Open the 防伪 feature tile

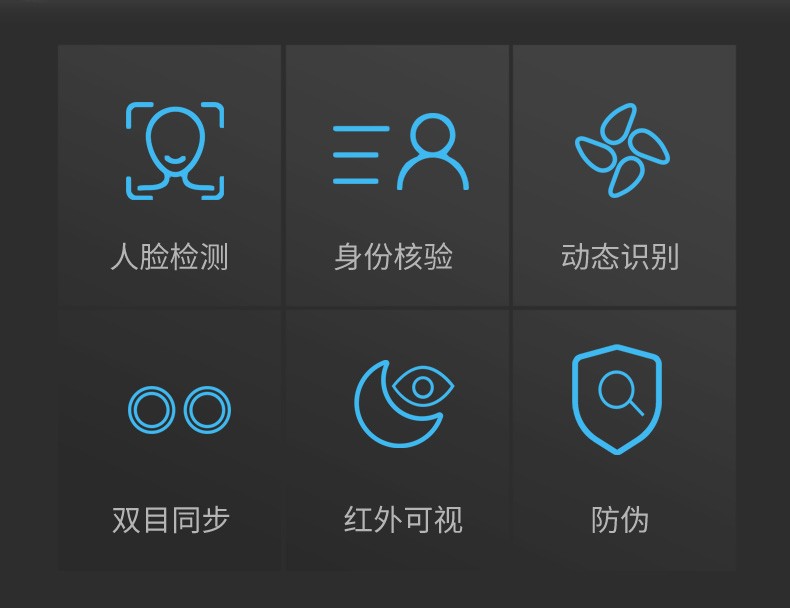click(x=625, y=440)
